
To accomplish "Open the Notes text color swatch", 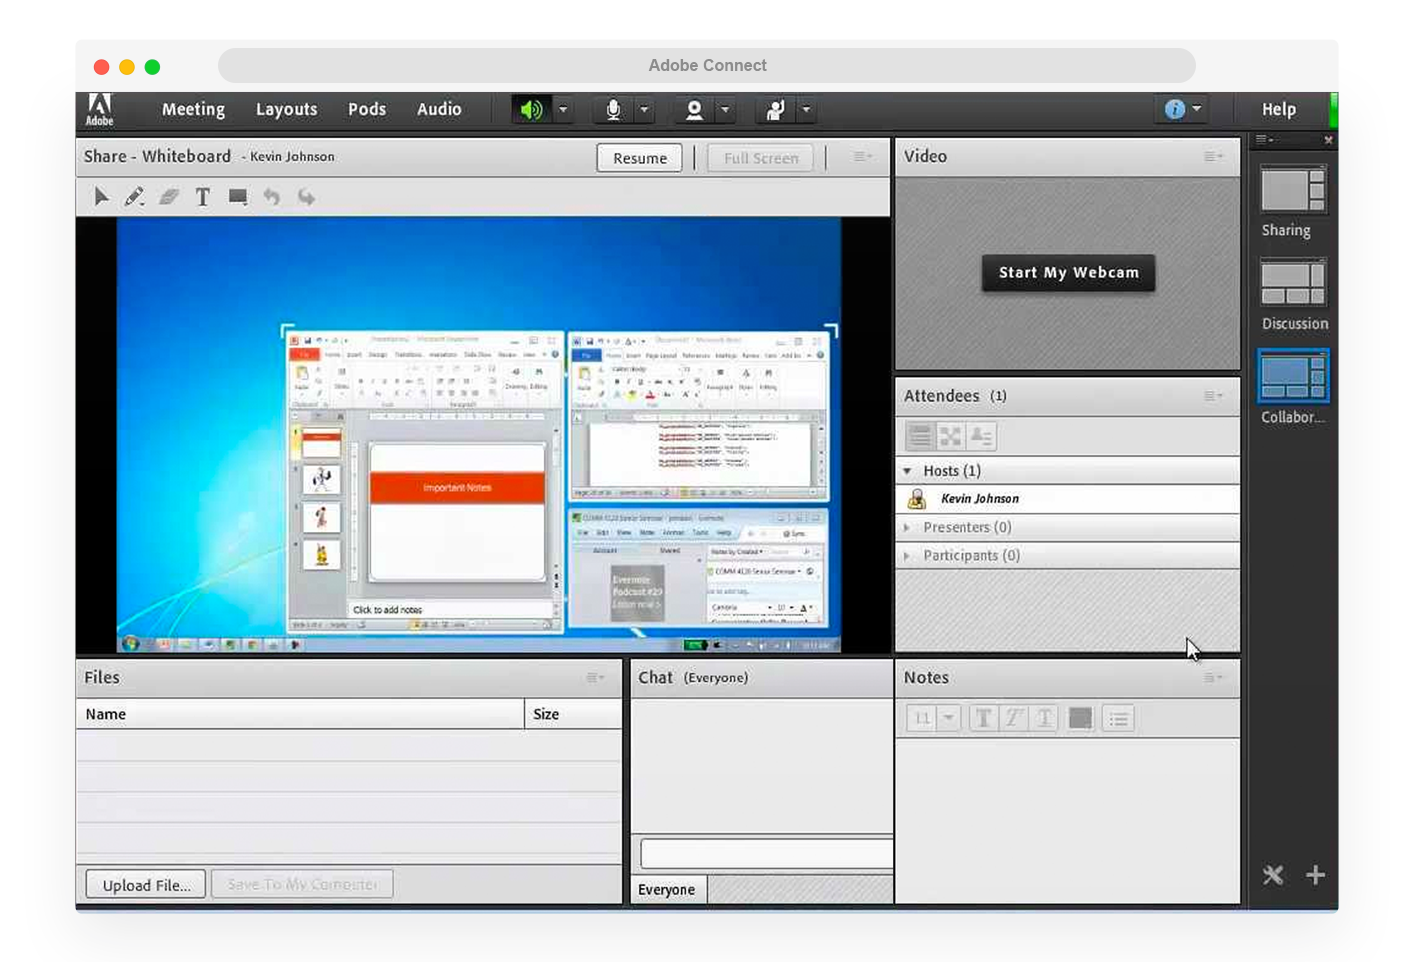I will click(x=1080, y=718).
